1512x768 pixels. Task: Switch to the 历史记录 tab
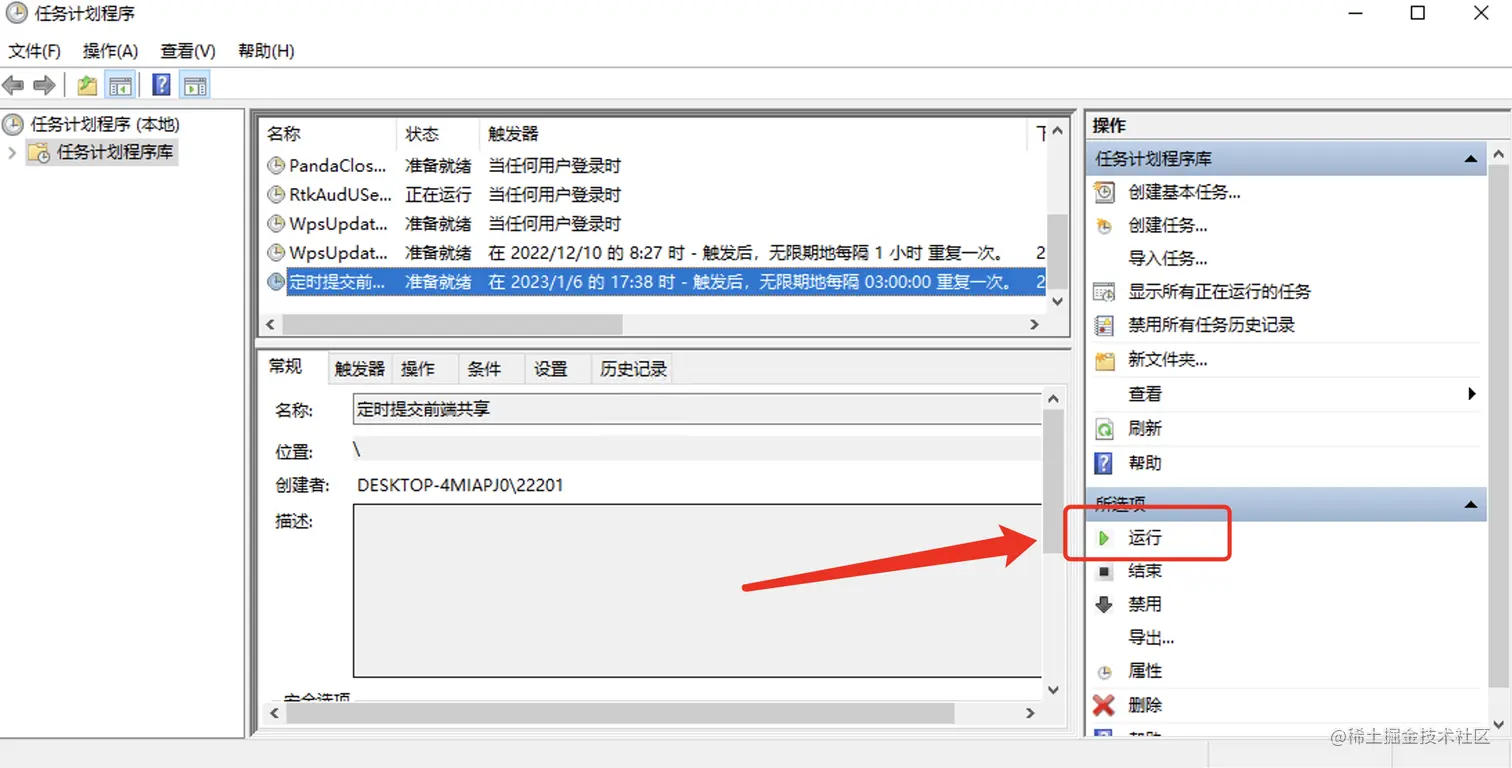tap(633, 369)
